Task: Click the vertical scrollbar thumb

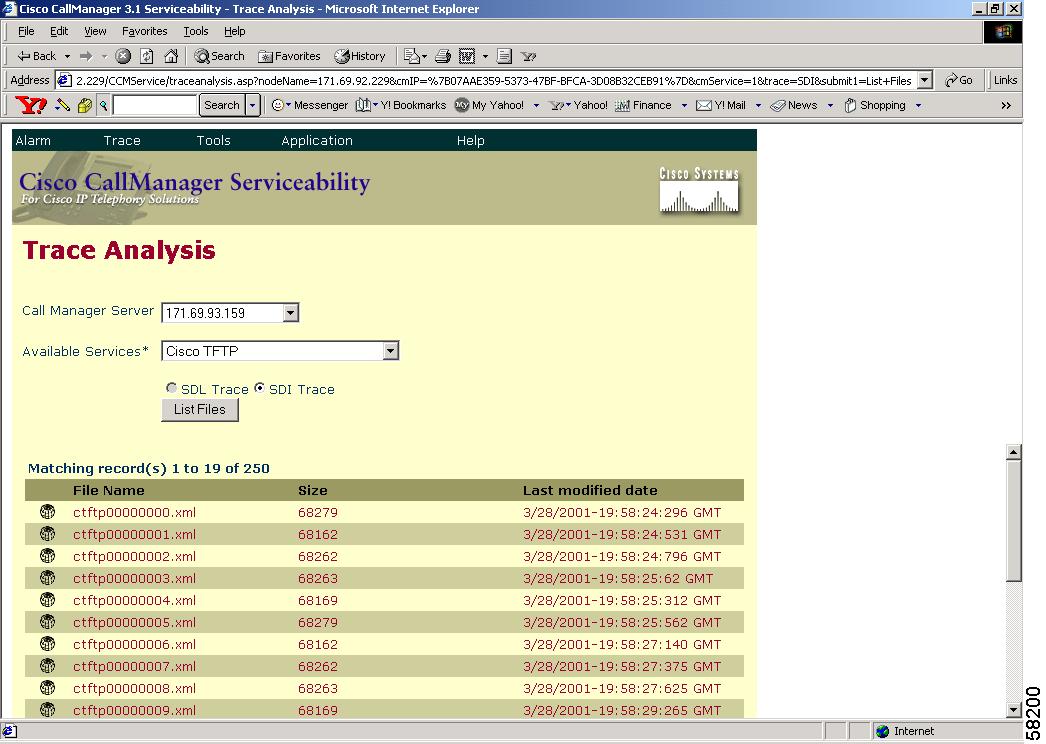Action: pos(1013,520)
